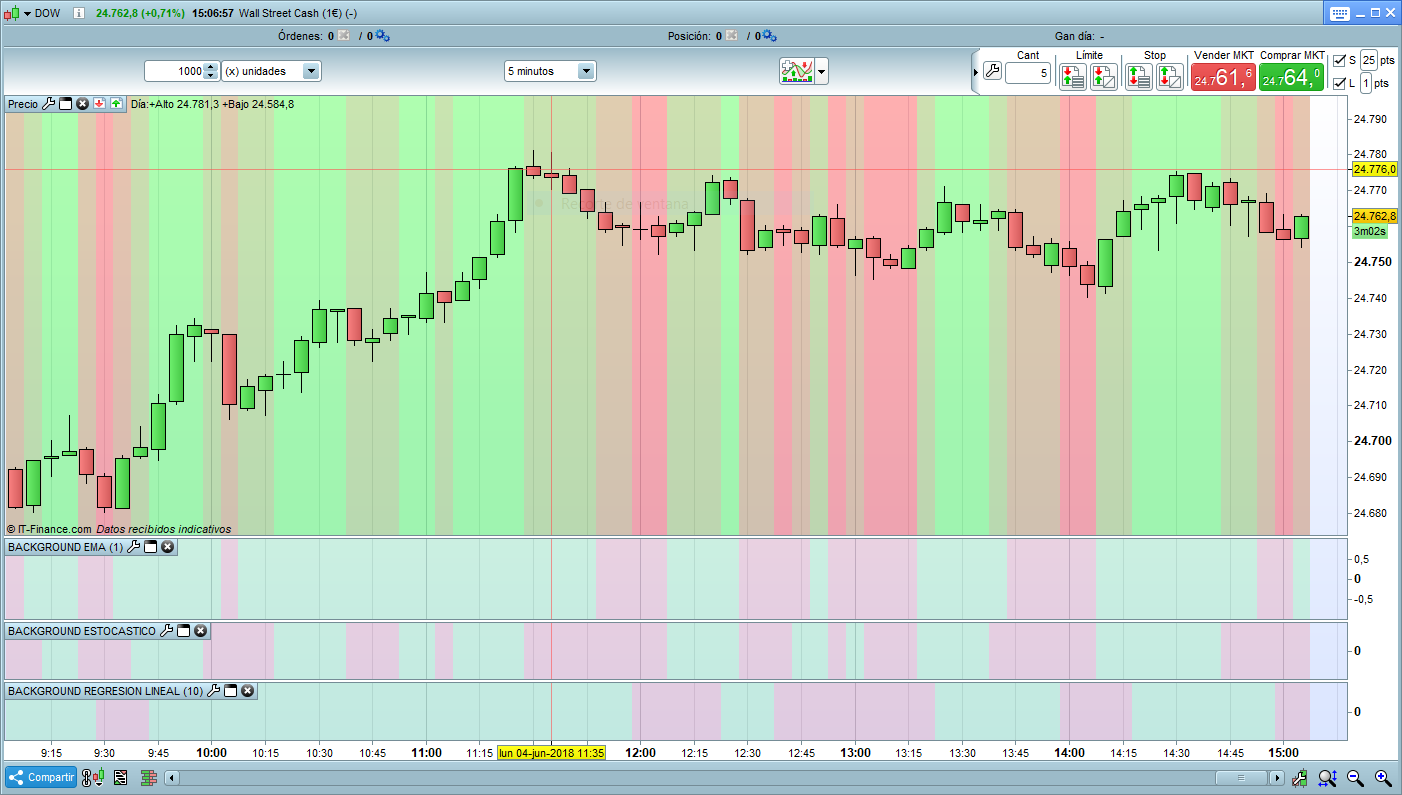Toggle the S stop checkbox
The image size is (1402, 795).
point(1340,60)
